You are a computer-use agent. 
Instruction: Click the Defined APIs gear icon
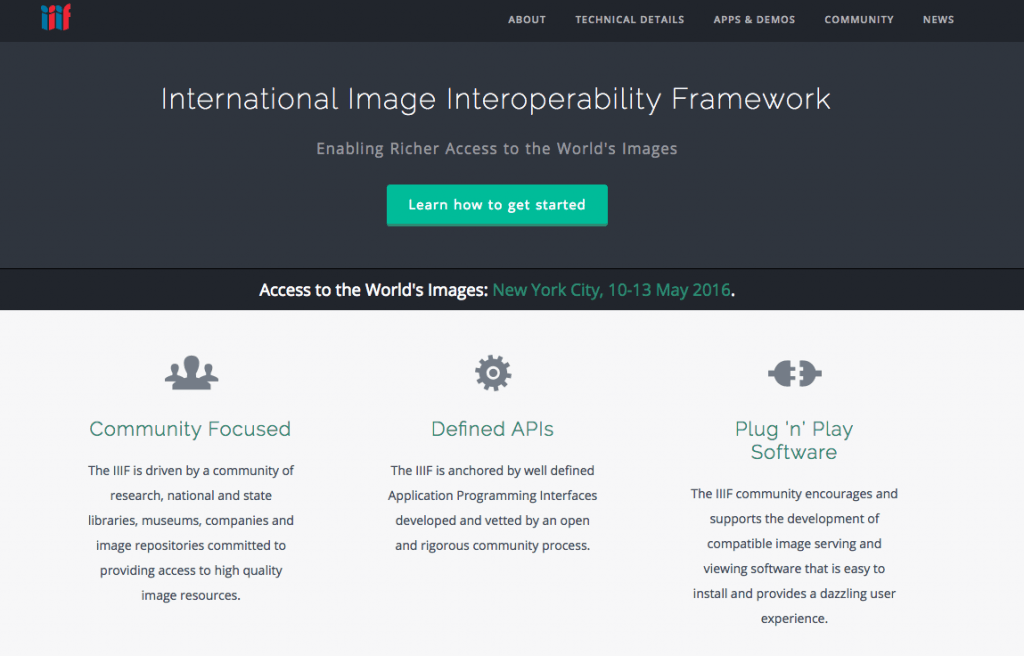[x=493, y=373]
